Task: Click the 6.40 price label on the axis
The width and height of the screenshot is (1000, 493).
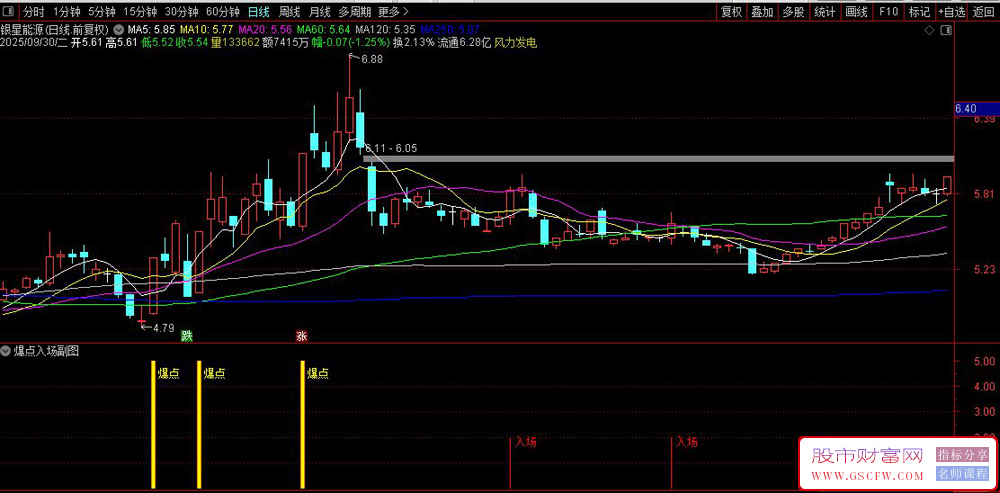Action: [967, 108]
